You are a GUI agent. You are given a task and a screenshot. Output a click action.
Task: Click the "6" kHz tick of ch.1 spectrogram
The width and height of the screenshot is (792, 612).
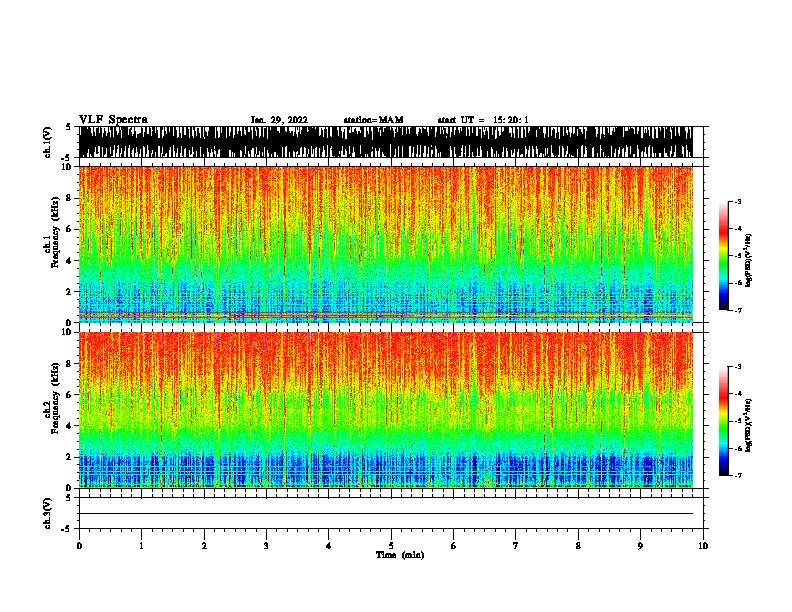click(69, 229)
